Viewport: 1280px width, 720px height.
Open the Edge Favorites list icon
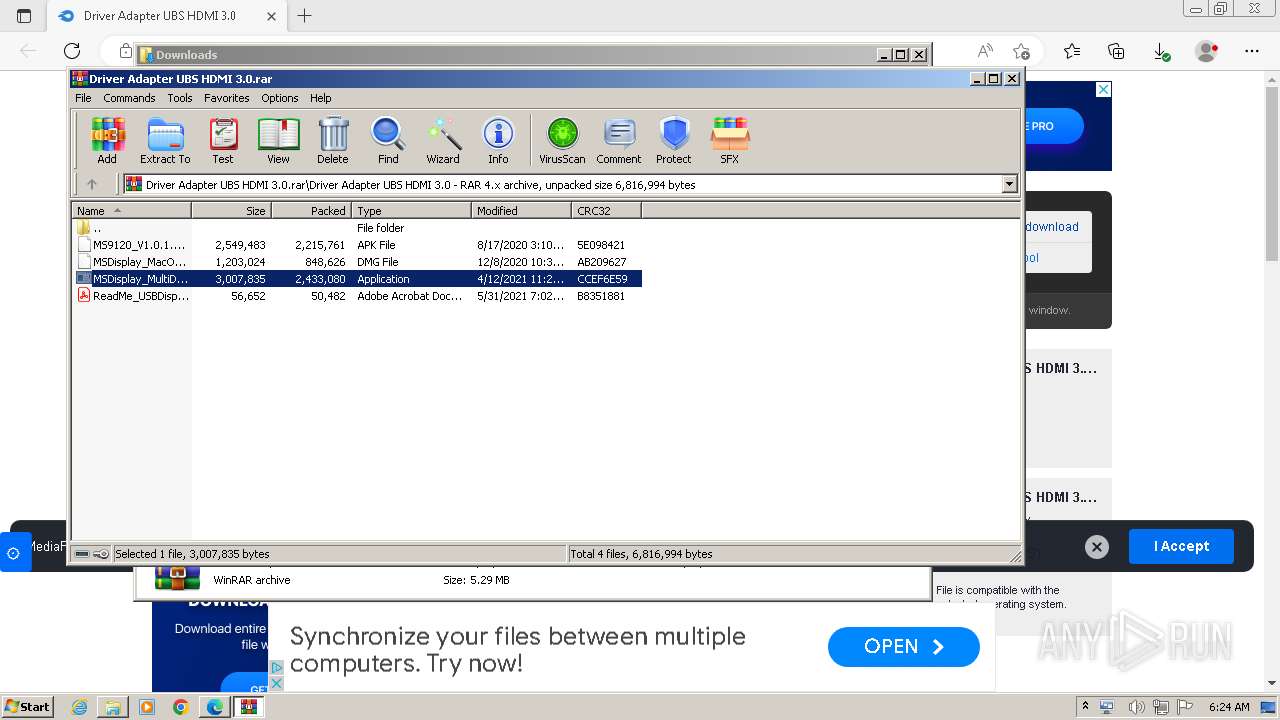1072,51
